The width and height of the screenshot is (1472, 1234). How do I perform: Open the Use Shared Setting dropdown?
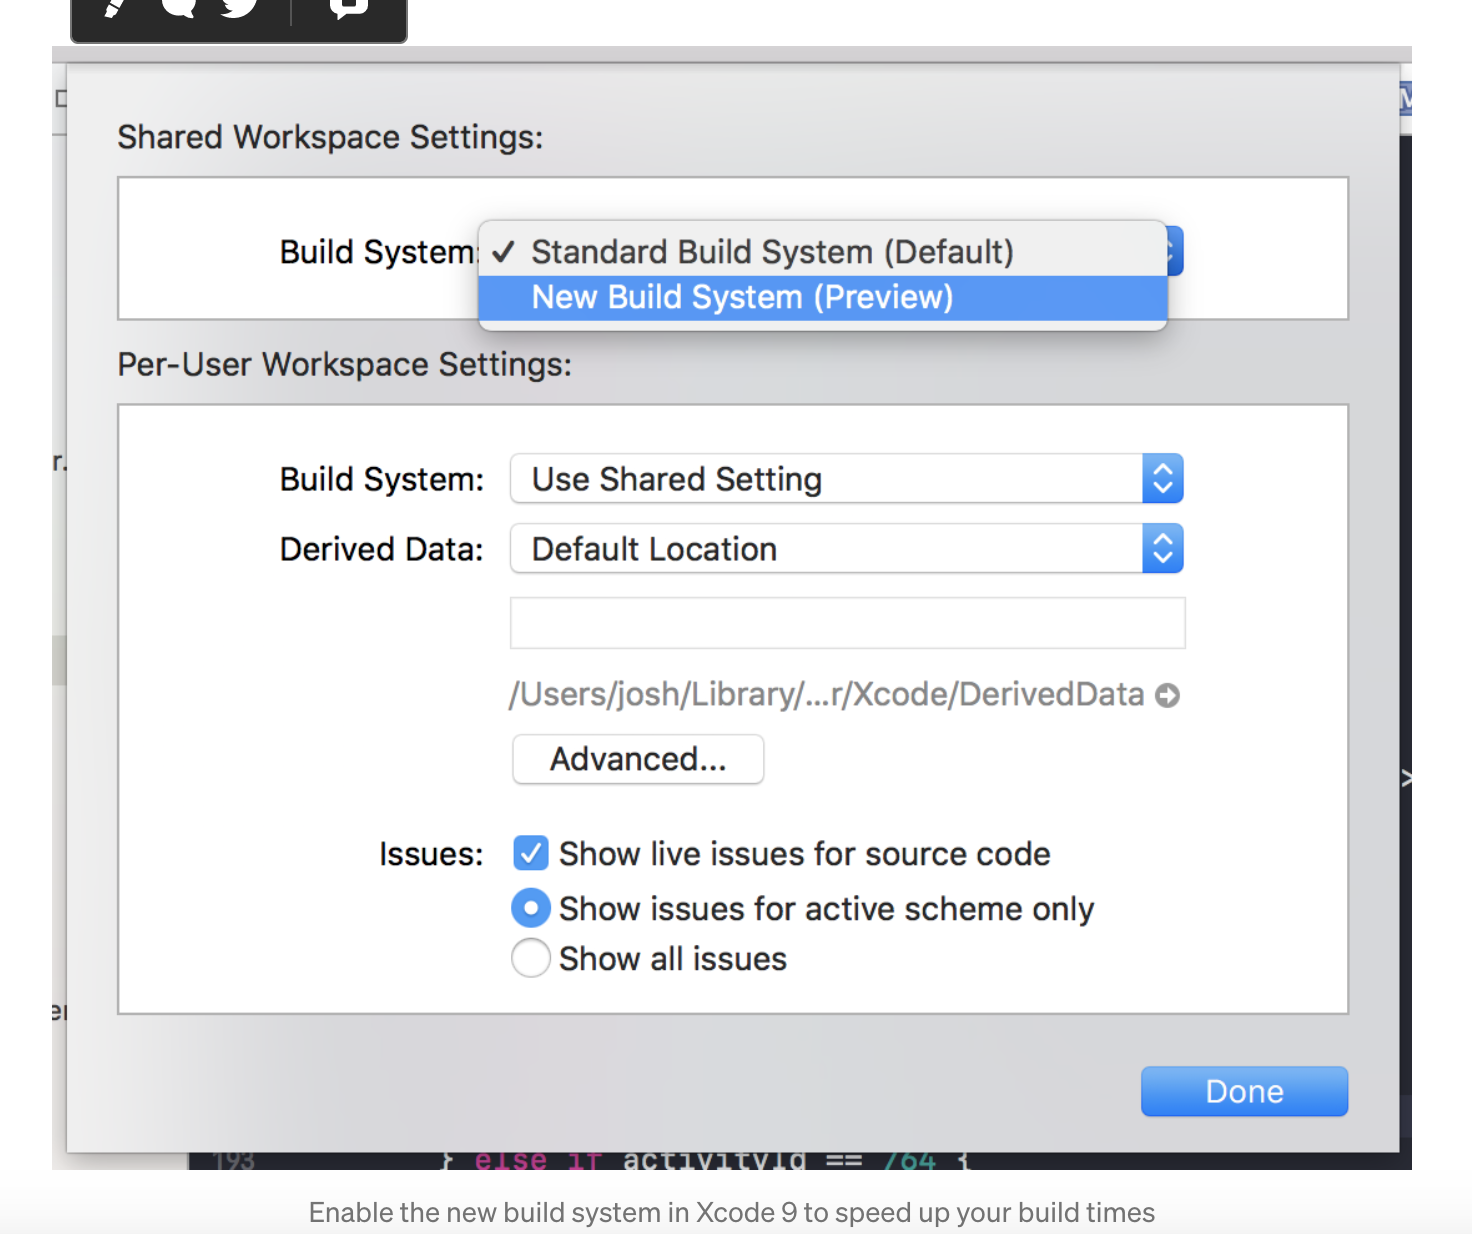click(846, 479)
